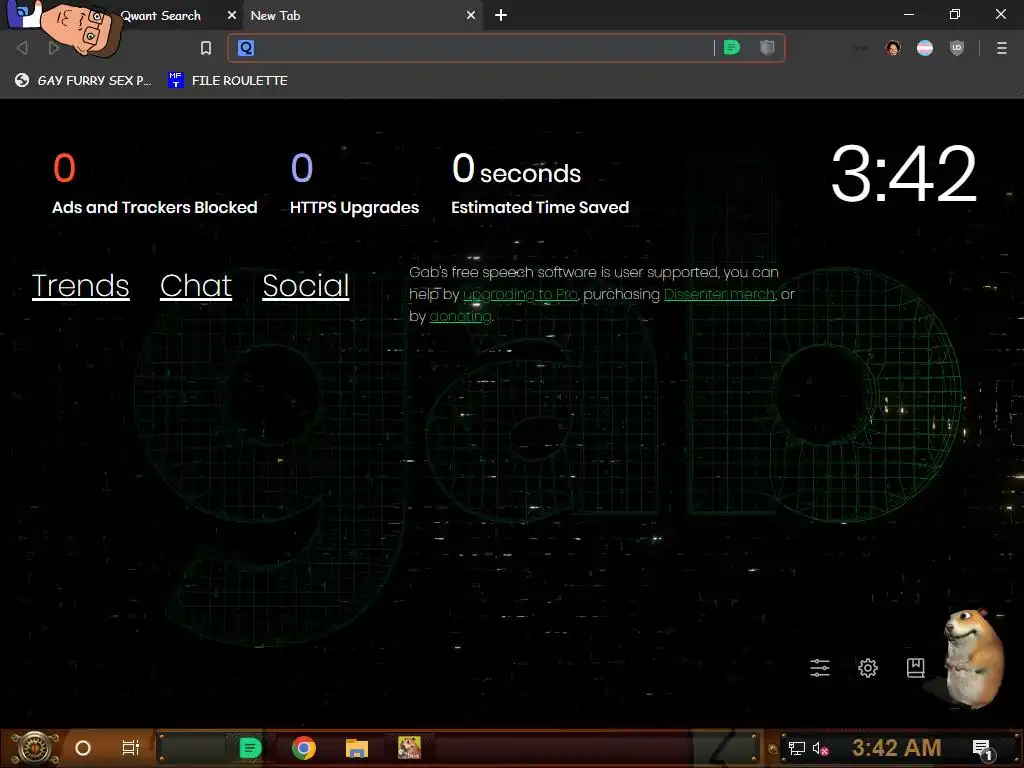The width and height of the screenshot is (1024, 768).
Task: Open the Chat link
Action: 195,285
